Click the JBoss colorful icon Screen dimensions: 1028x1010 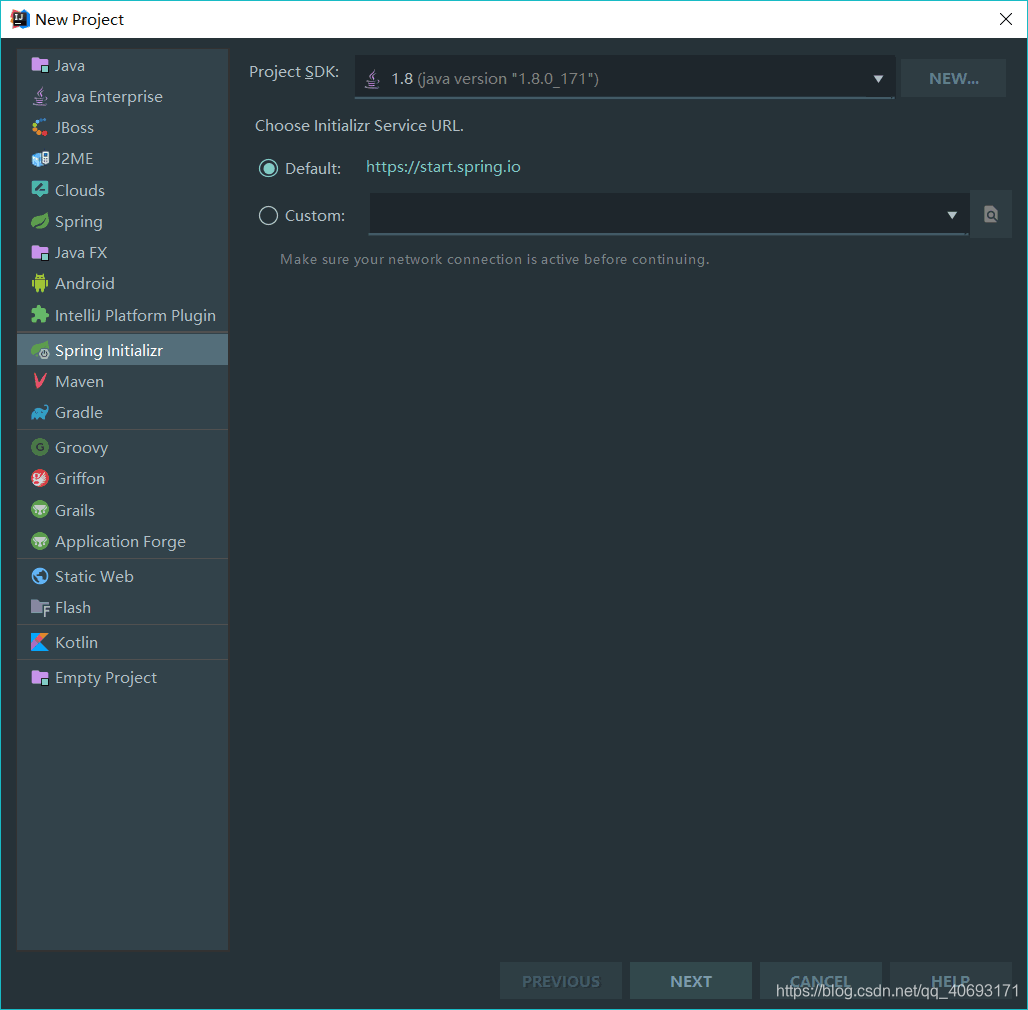(x=40, y=127)
